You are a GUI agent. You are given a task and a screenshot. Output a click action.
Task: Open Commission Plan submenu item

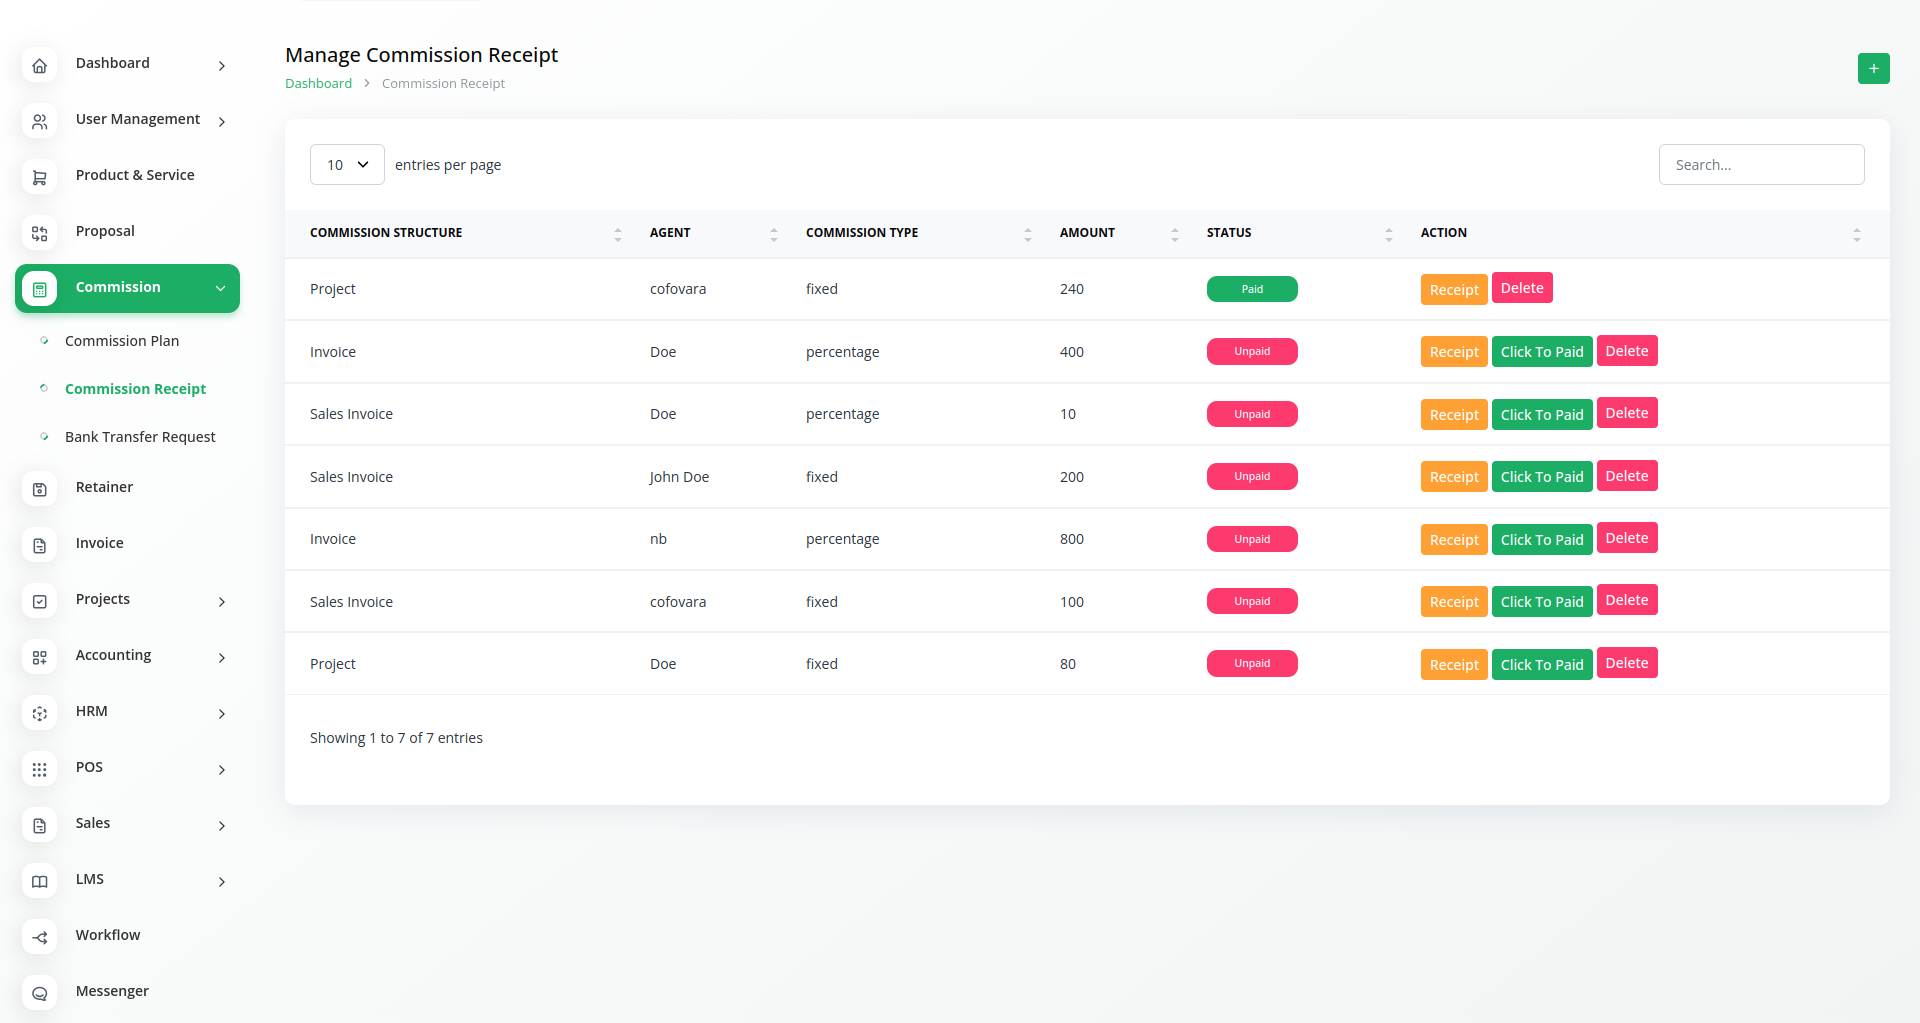(x=122, y=341)
